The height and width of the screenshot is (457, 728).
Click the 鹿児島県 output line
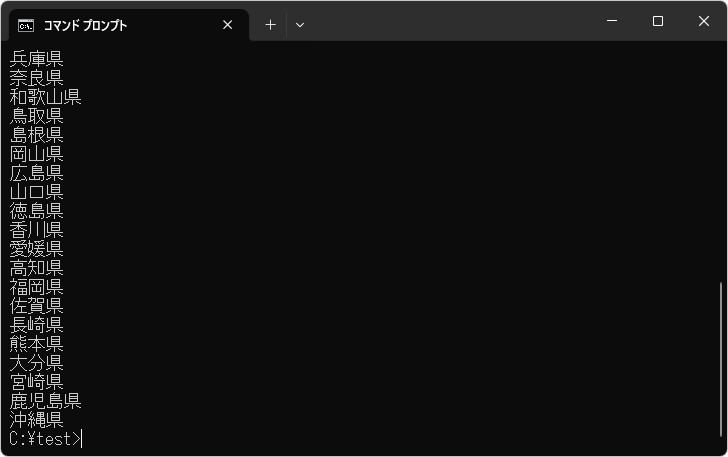pyautogui.click(x=45, y=401)
